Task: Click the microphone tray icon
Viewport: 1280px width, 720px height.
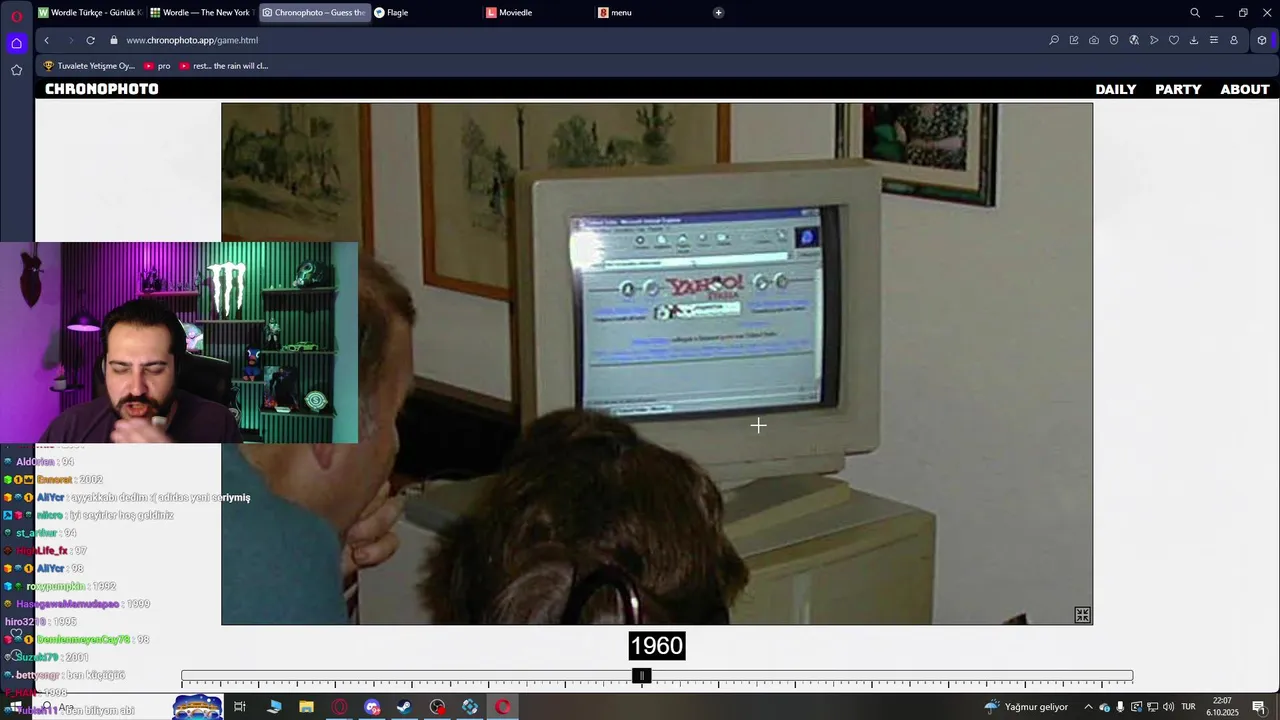Action: pyautogui.click(x=1122, y=707)
